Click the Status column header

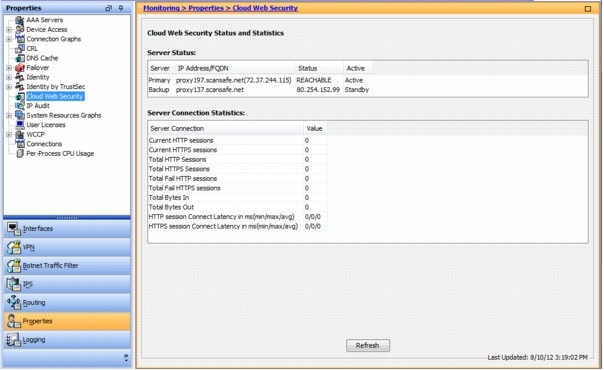[319, 68]
